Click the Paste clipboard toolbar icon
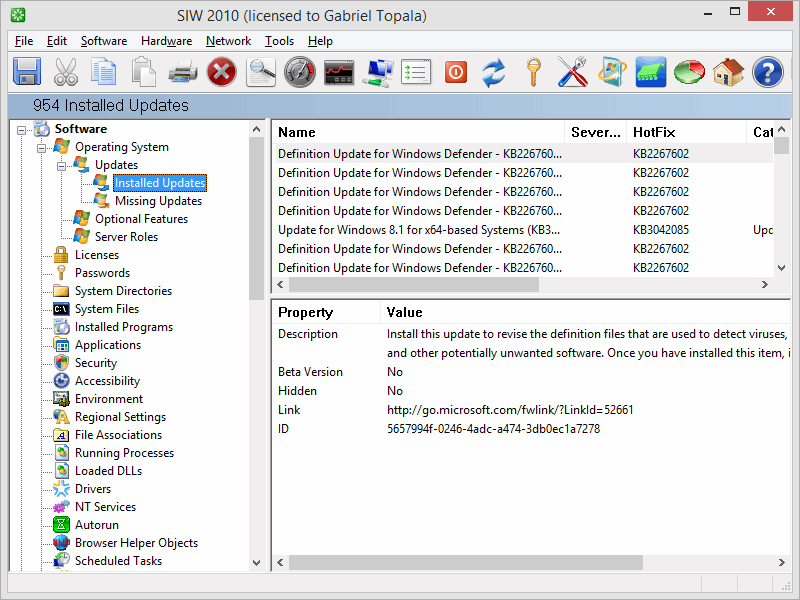Viewport: 800px width, 600px height. [x=143, y=71]
